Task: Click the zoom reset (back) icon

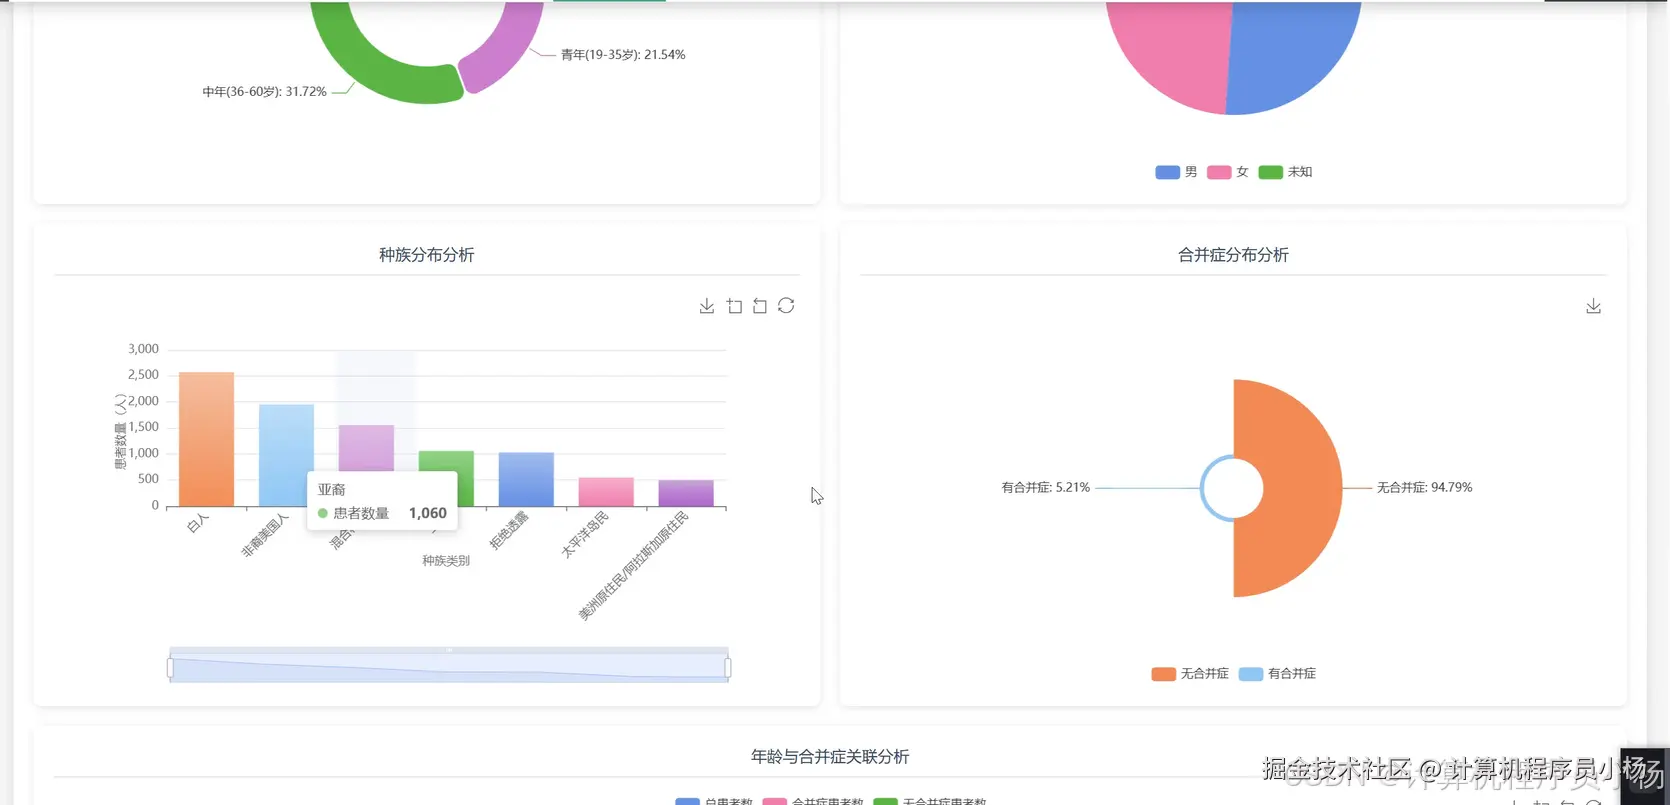Action: point(760,306)
